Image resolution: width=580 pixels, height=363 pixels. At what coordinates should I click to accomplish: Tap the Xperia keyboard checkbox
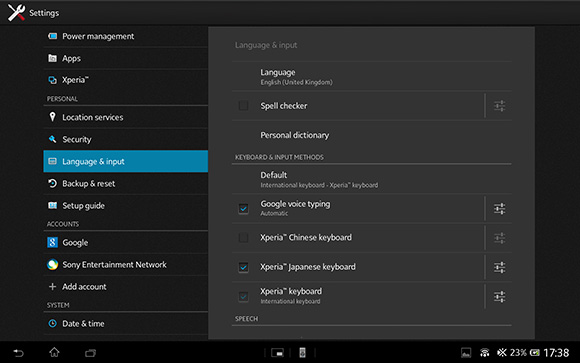243,296
